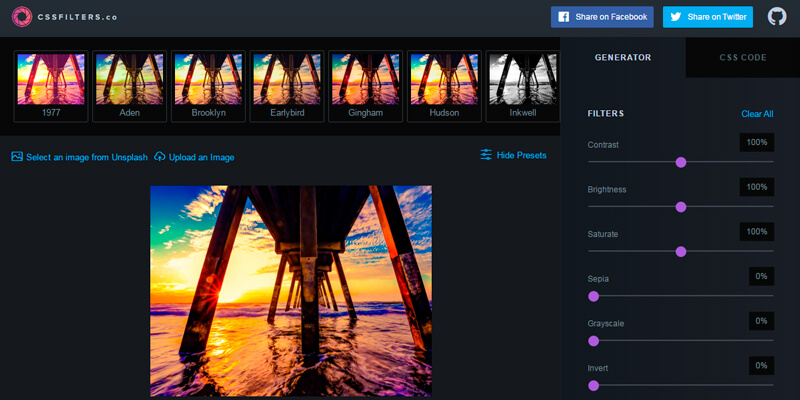This screenshot has height=400, width=800.
Task: Click the Facebook icon in share button
Action: (564, 17)
